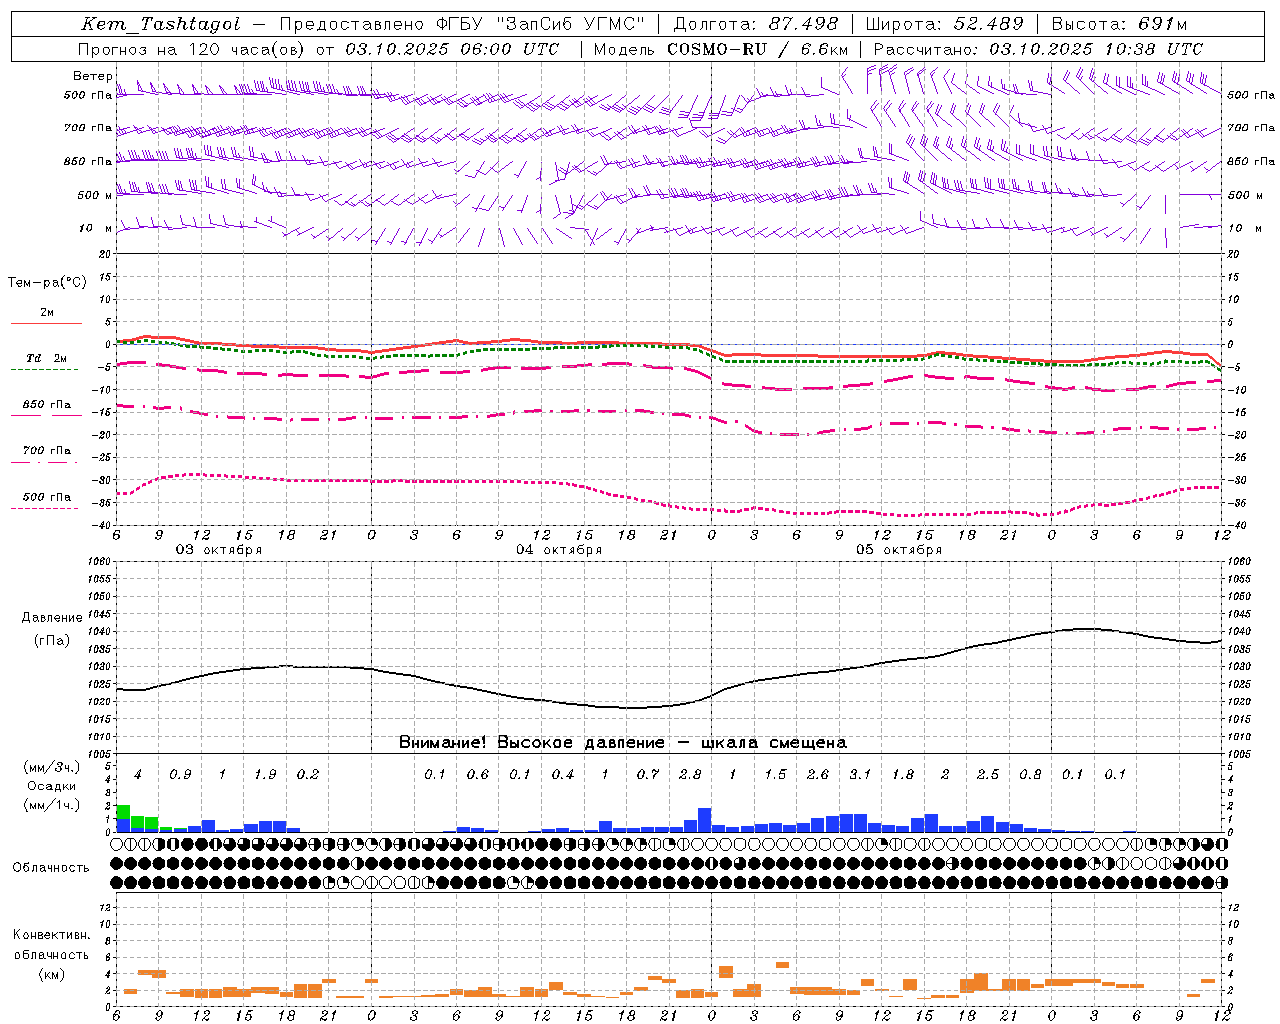Click the Рассчитано: 03.10.2025 10:38 UTC timestamp
Screen dimensions: 1280x1024
(x=1038, y=49)
